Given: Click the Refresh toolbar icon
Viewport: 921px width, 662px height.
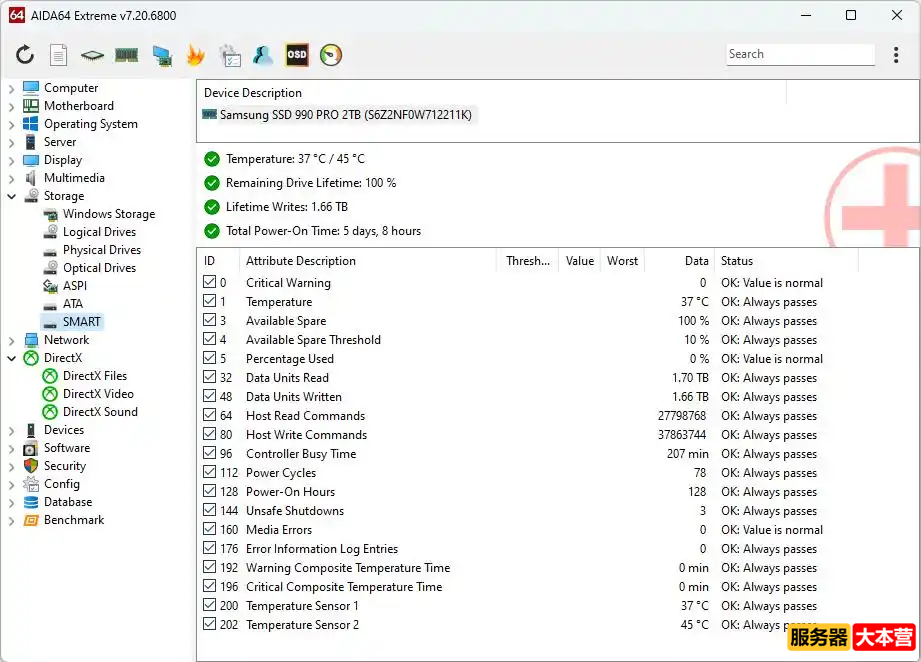Looking at the screenshot, I should point(25,55).
